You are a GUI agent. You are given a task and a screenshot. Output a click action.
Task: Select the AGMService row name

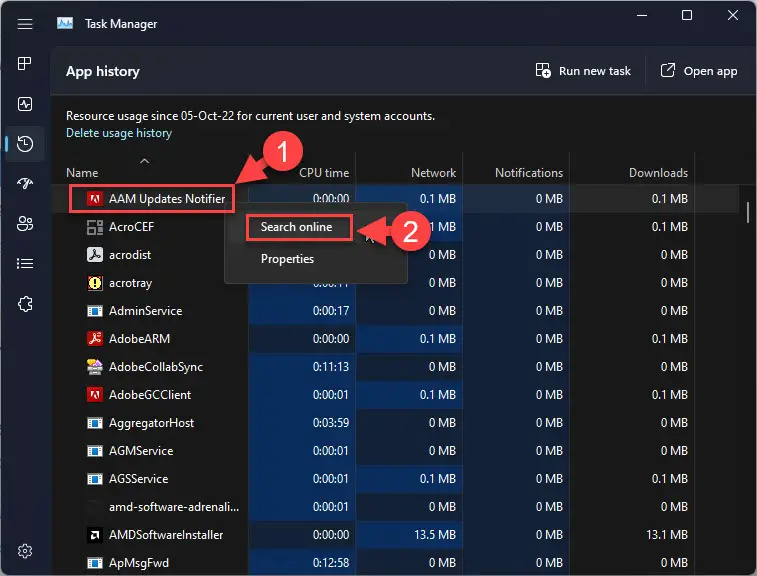[x=141, y=451]
